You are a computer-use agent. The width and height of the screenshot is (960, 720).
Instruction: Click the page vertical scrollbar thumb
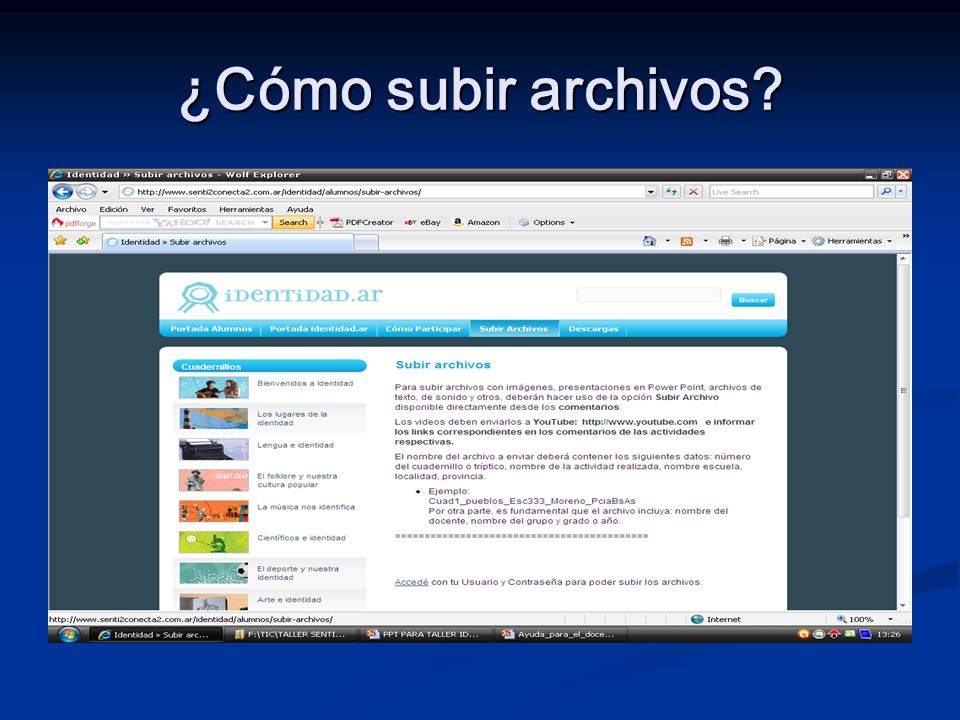click(903, 391)
